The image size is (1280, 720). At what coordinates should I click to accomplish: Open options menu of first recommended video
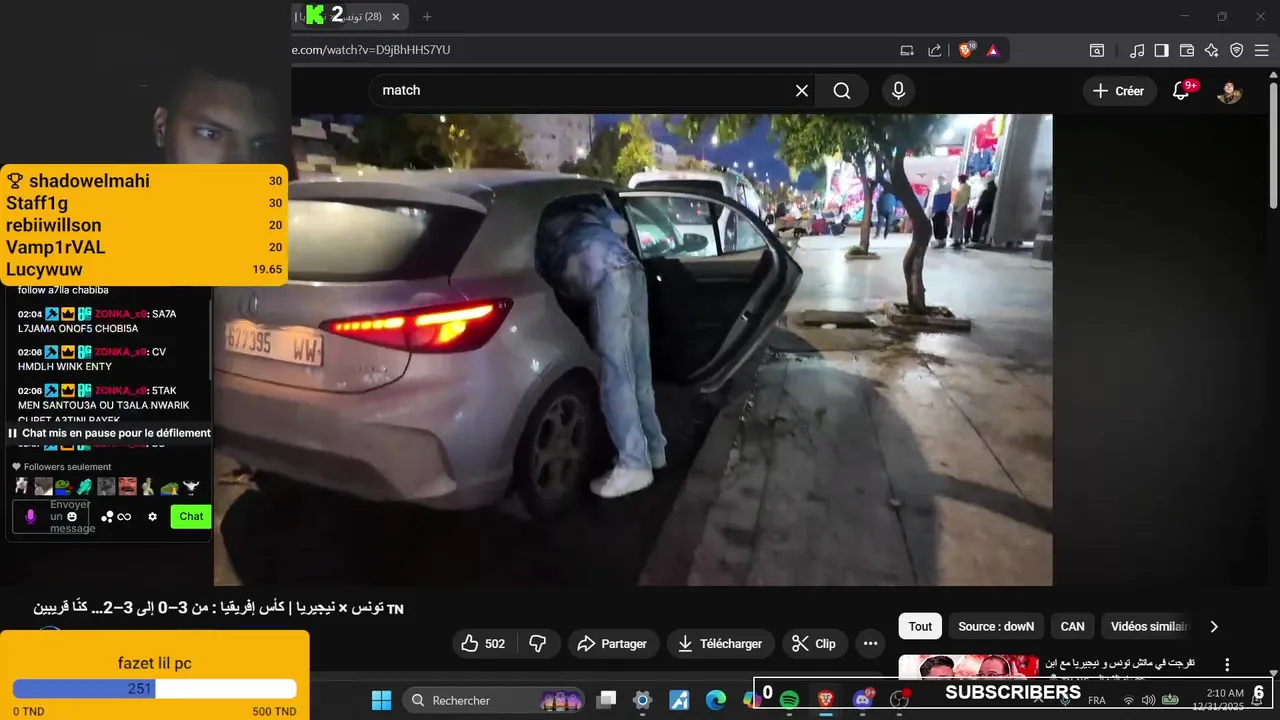tap(1227, 665)
